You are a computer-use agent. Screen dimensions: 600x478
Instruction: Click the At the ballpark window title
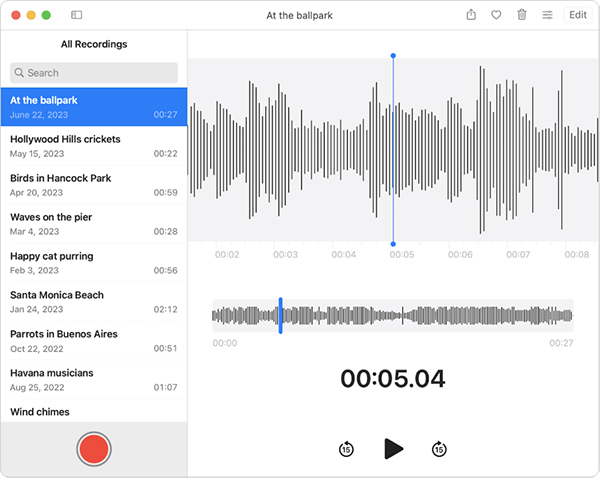pyautogui.click(x=300, y=16)
